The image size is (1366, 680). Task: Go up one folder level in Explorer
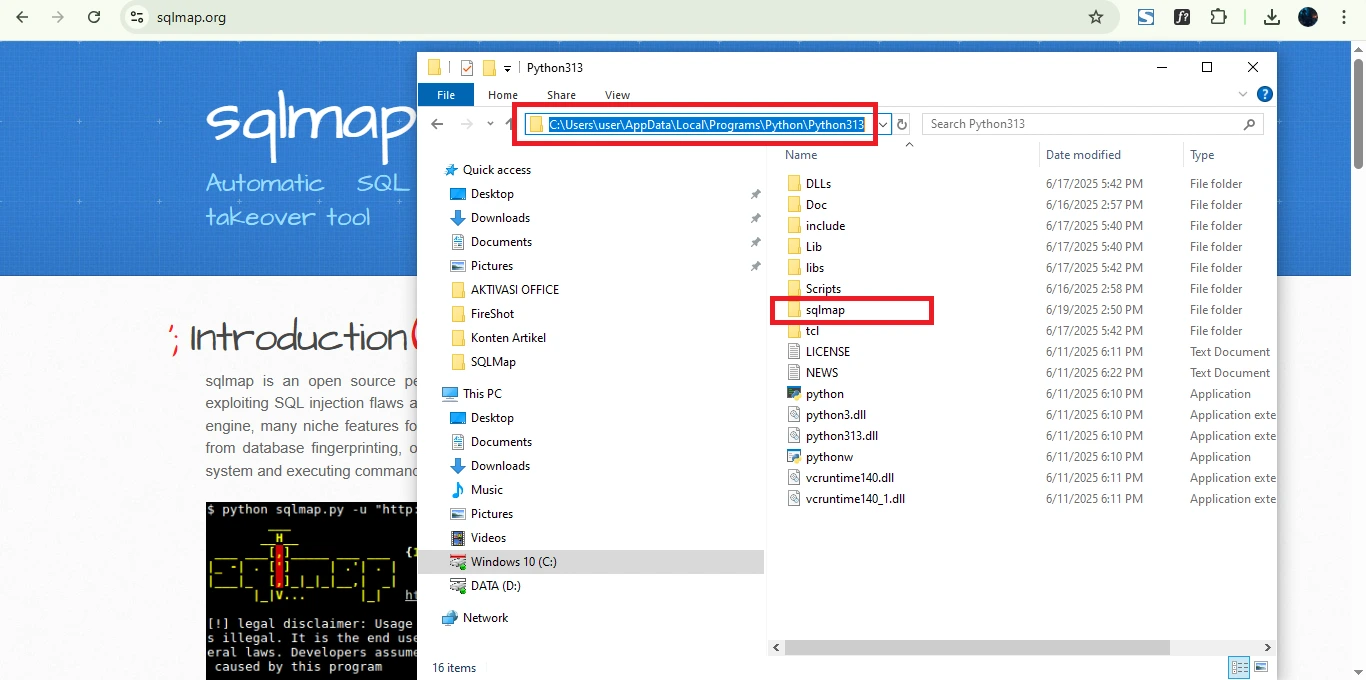point(511,124)
